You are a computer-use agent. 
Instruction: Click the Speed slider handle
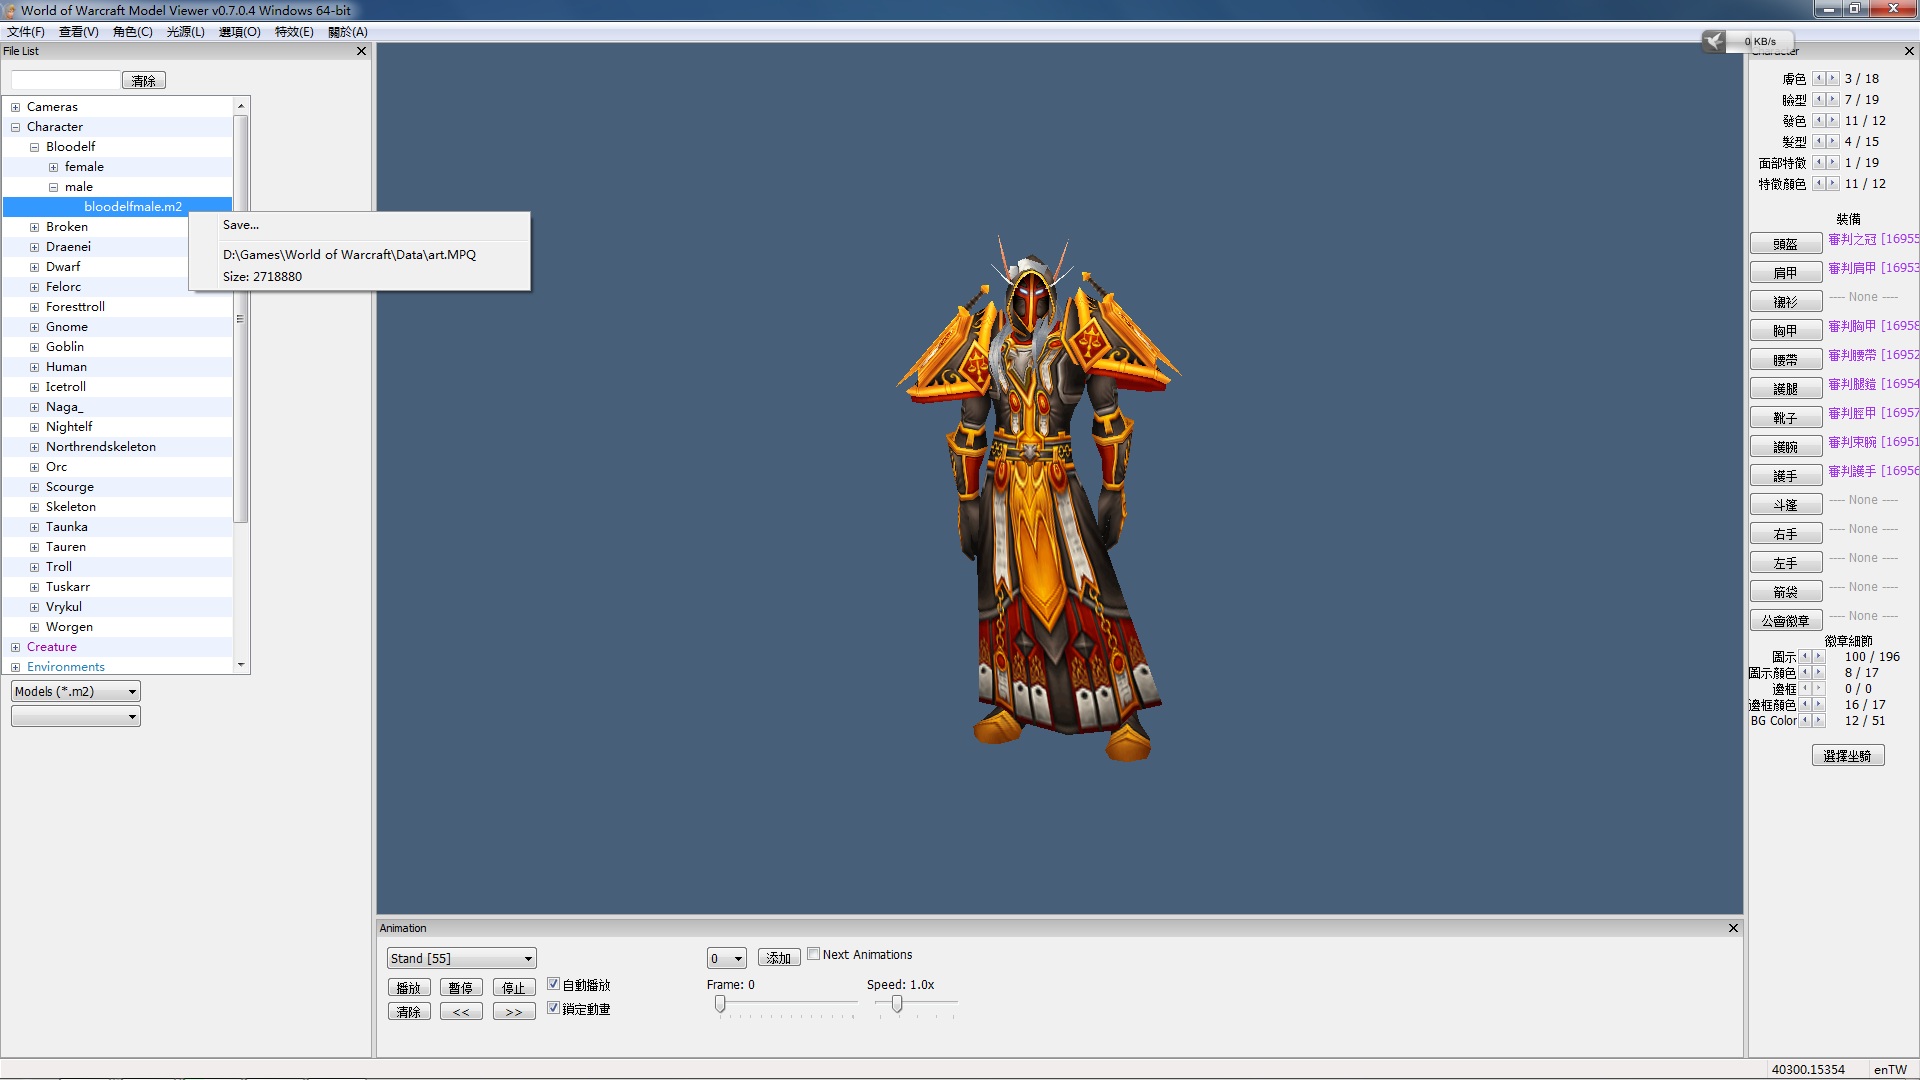click(x=897, y=1004)
